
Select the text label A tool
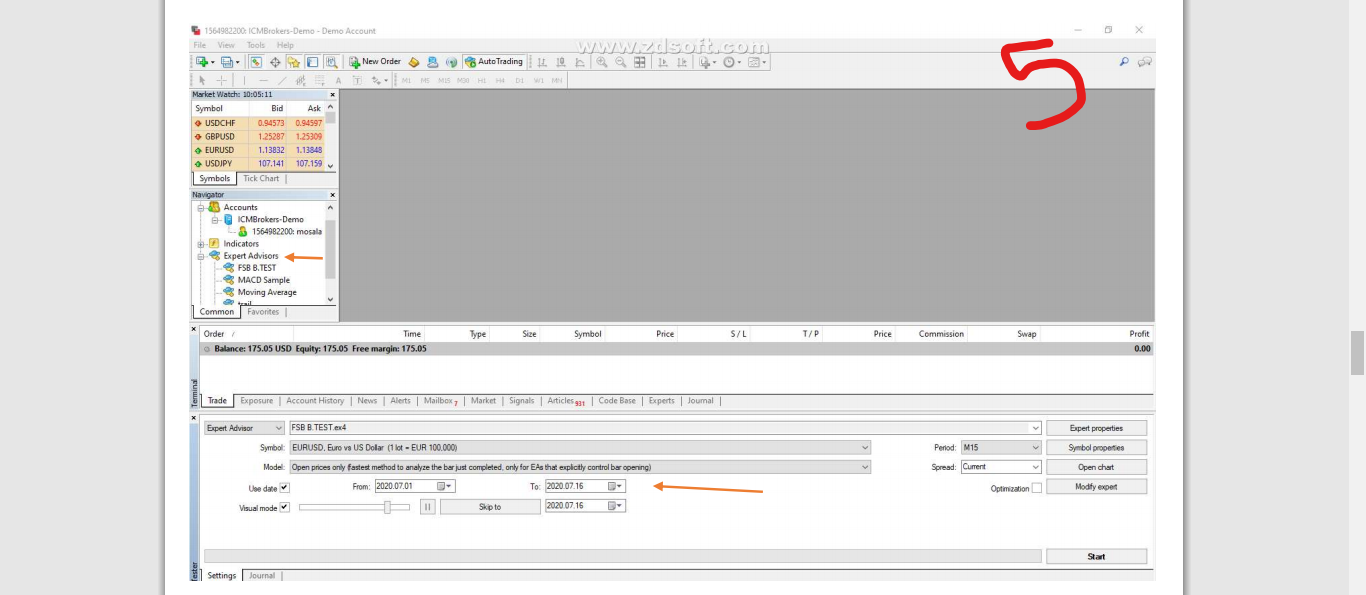pos(338,80)
